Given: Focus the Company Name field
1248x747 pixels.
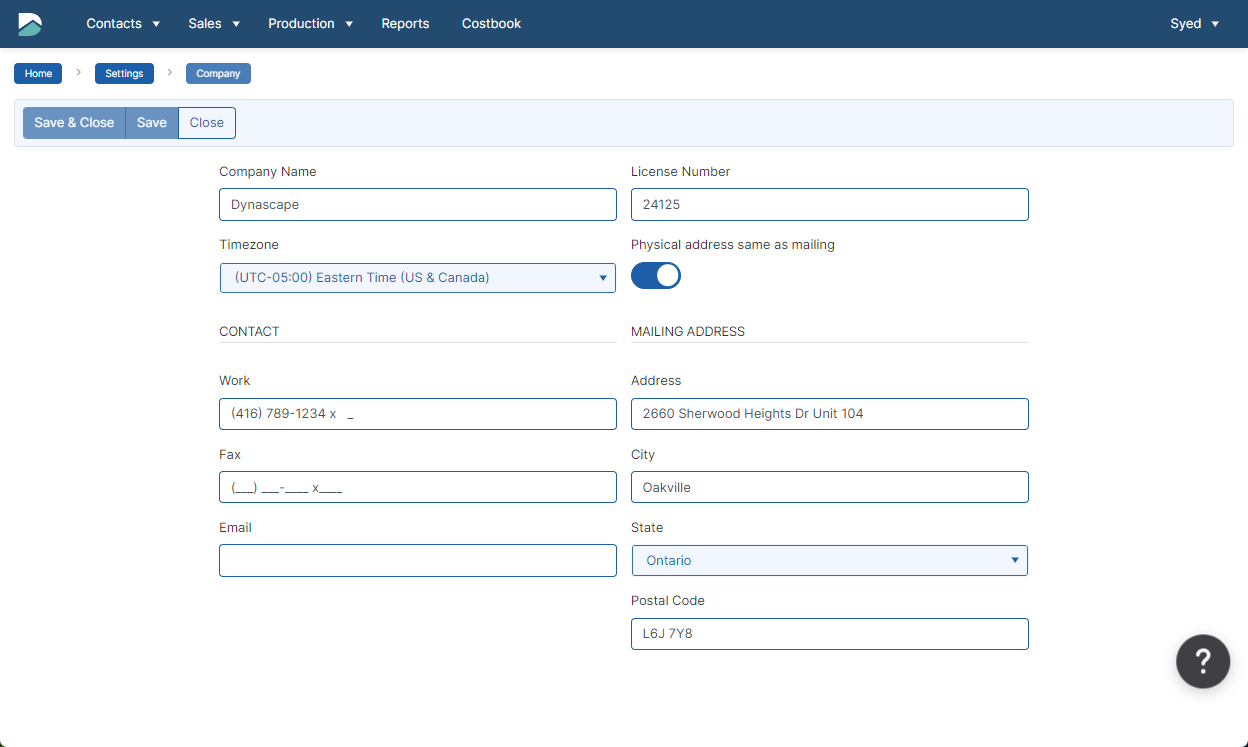Looking at the screenshot, I should (x=417, y=205).
